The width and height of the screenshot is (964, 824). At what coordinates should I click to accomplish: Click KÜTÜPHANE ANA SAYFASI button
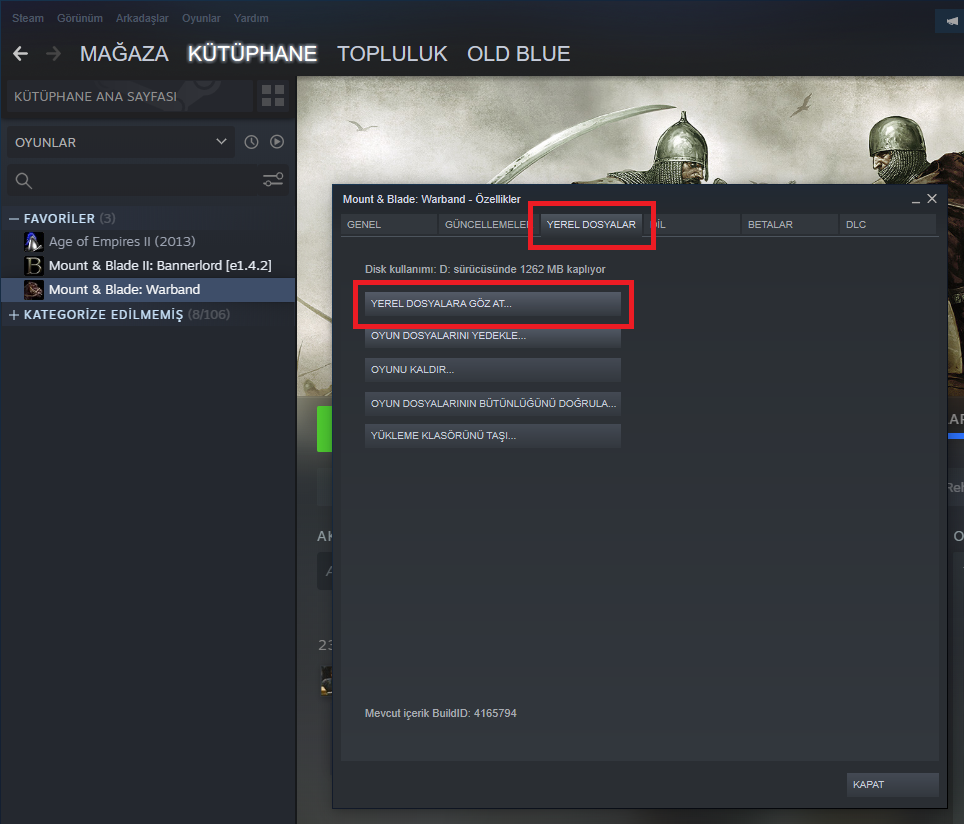coord(130,97)
